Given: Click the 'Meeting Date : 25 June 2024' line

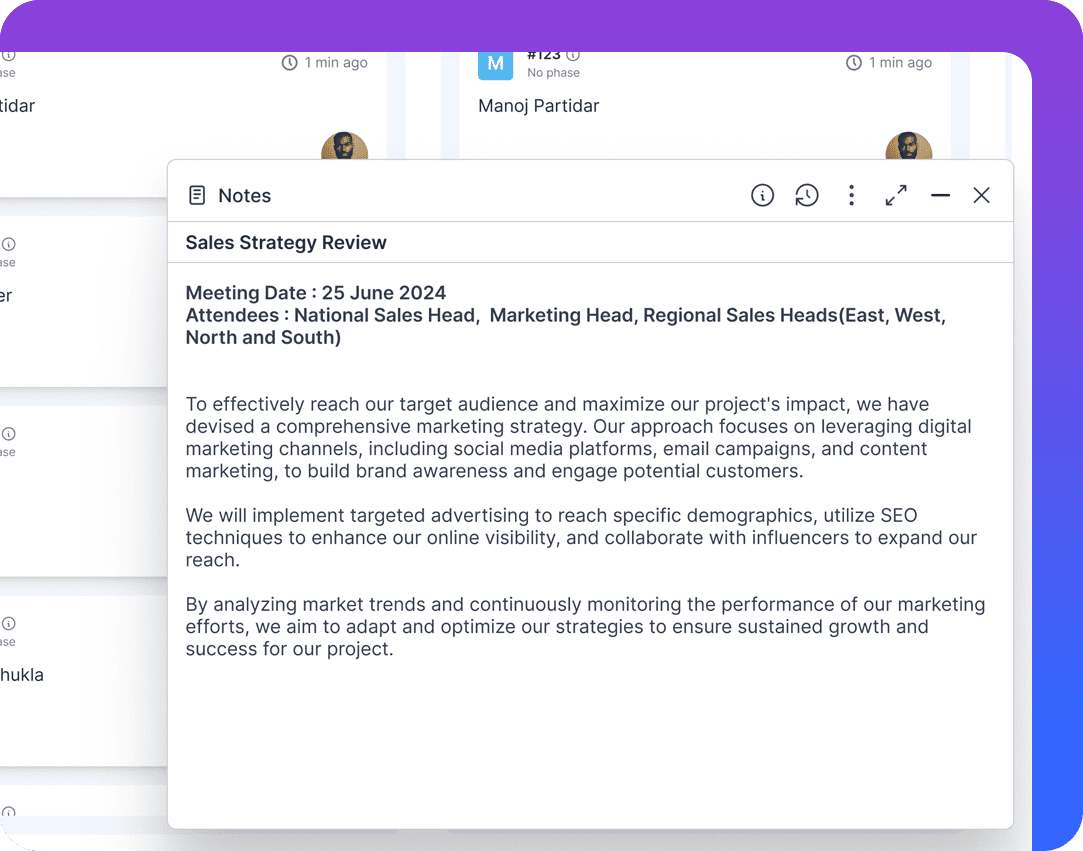Looking at the screenshot, I should pos(316,293).
